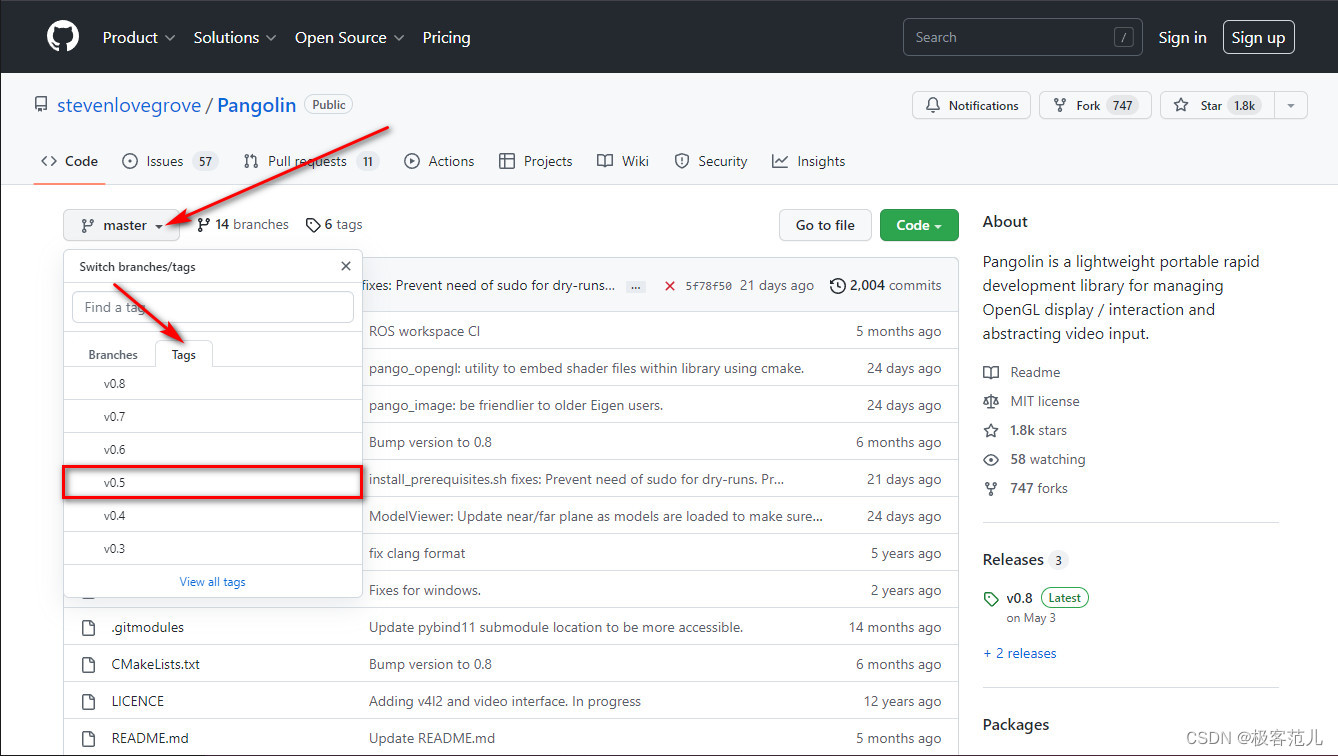Expand the Open Source menu
The image size is (1338, 756).
(x=349, y=37)
